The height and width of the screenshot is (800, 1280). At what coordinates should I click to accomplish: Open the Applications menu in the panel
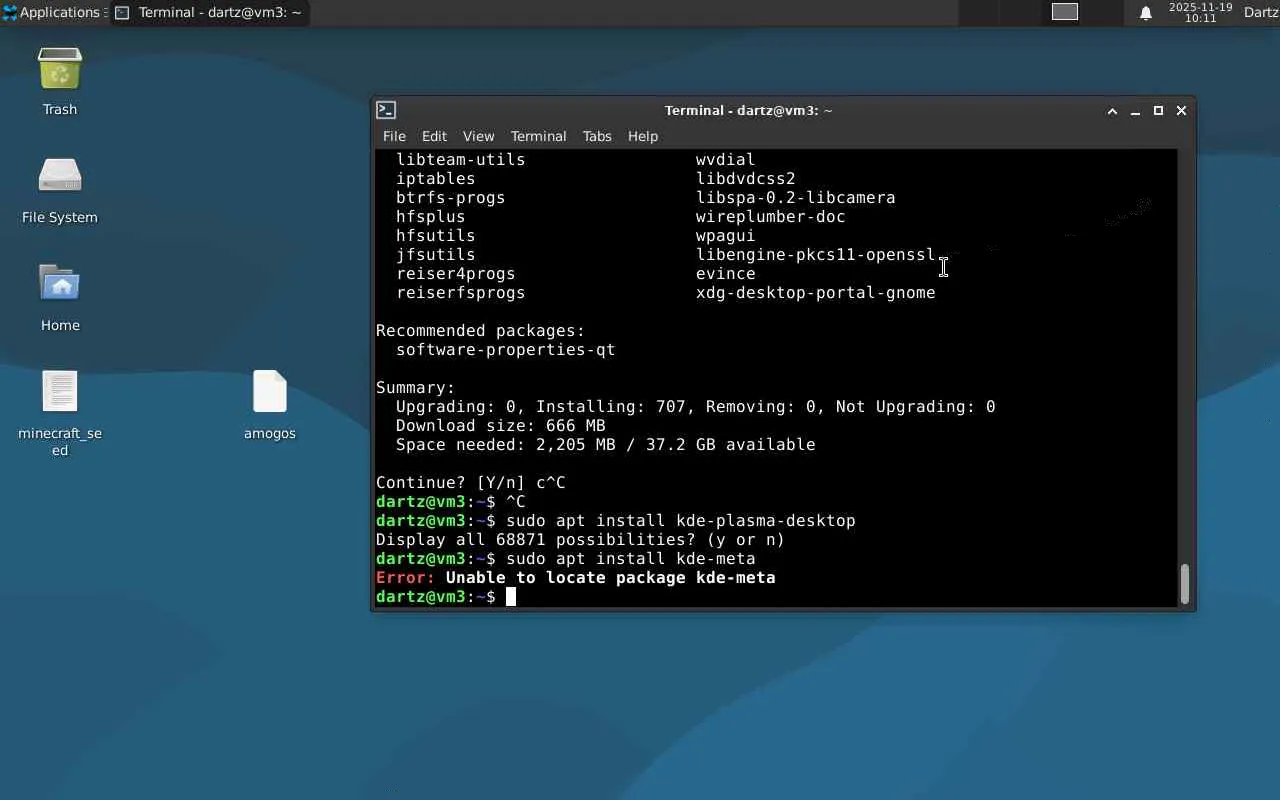(x=52, y=13)
